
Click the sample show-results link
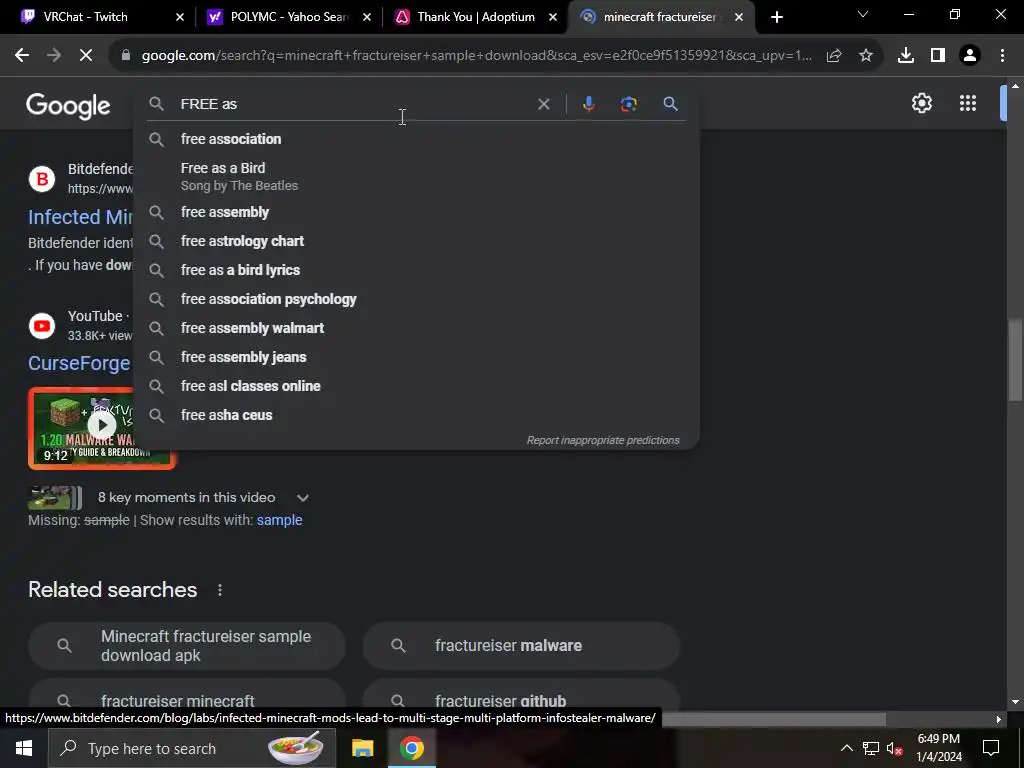coord(280,520)
